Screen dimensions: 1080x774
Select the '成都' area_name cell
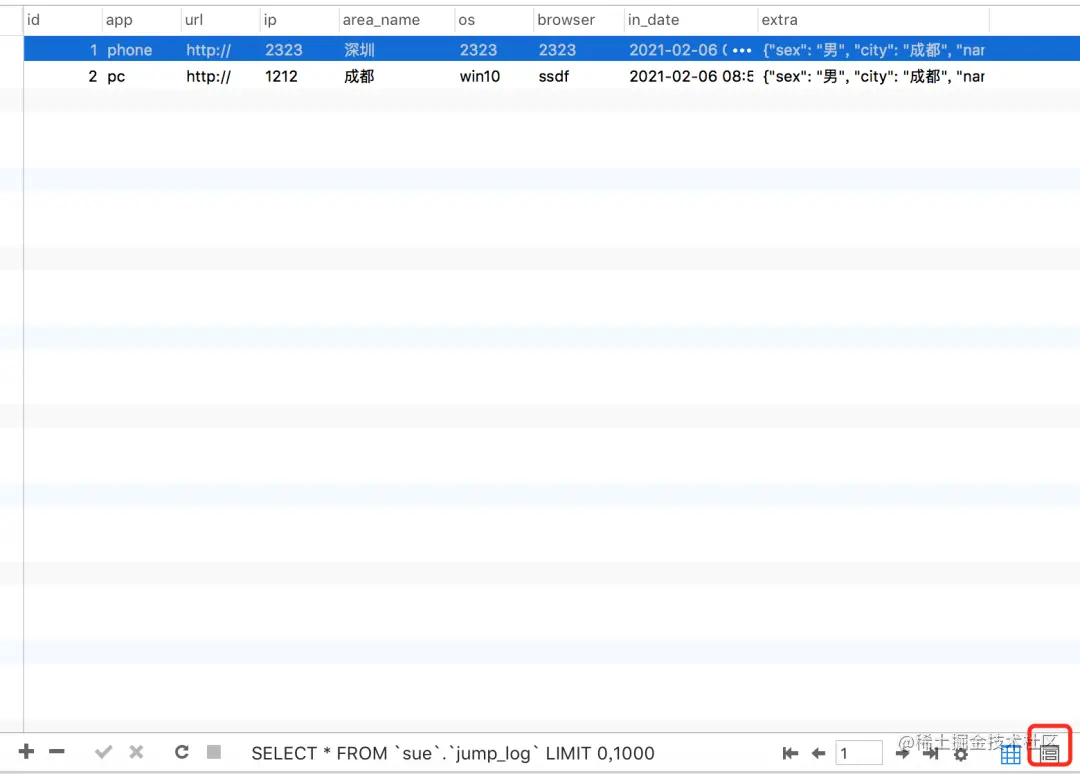pos(397,76)
